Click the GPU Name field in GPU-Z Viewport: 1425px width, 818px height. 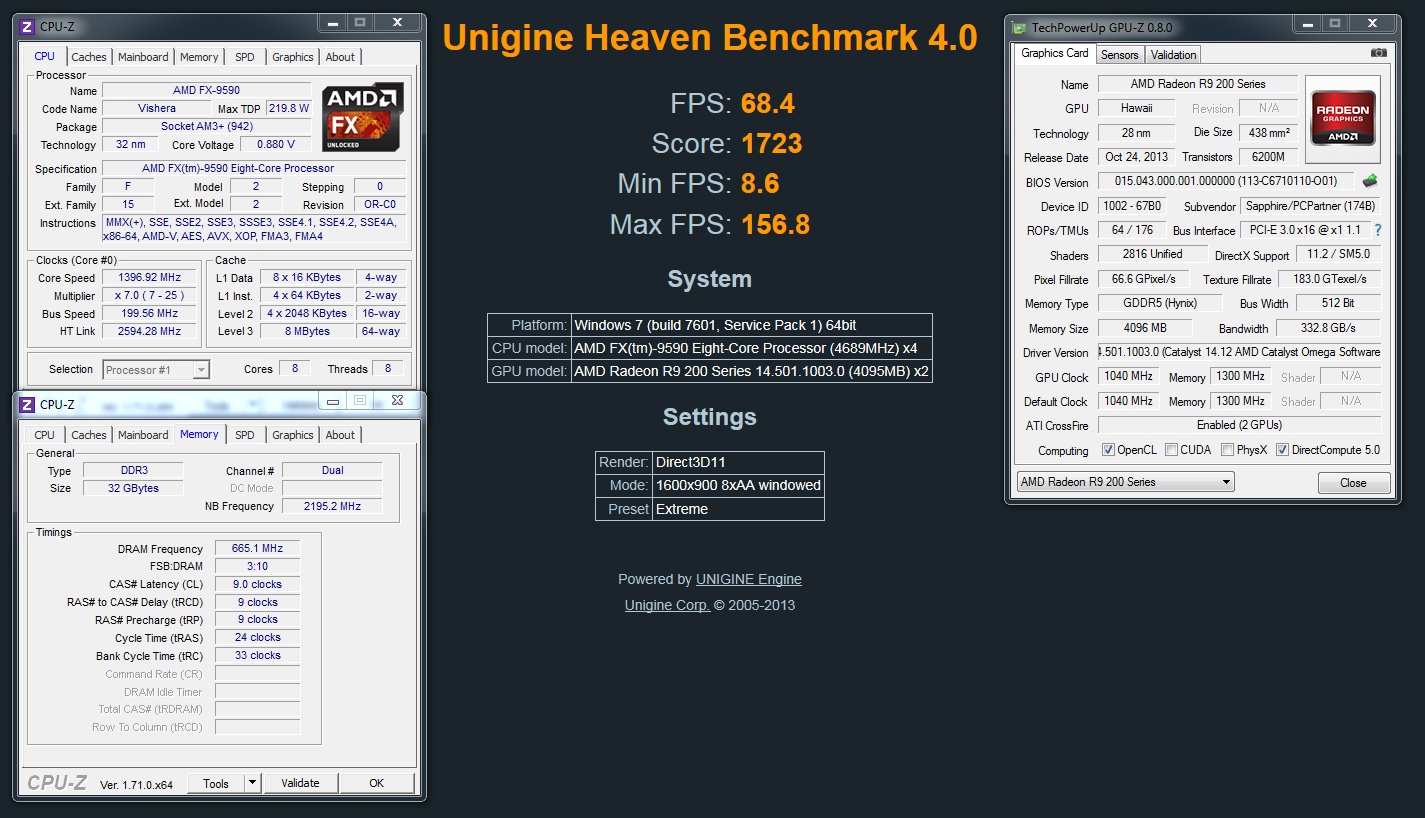pyautogui.click(x=1197, y=84)
